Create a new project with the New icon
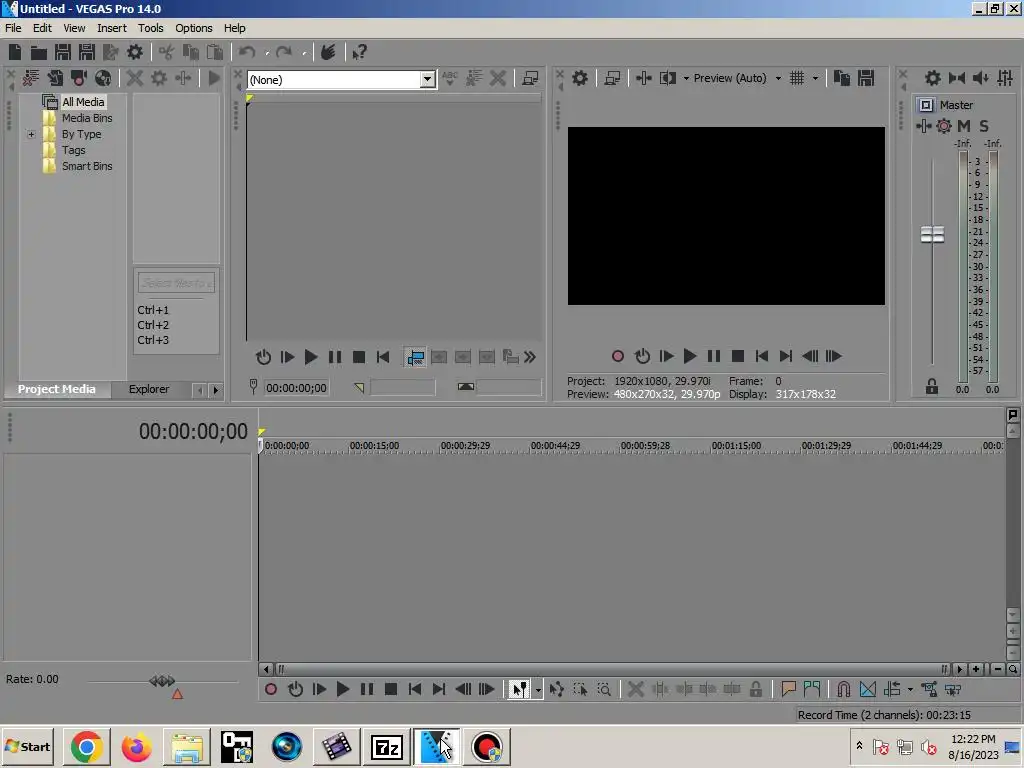 pyautogui.click(x=15, y=52)
